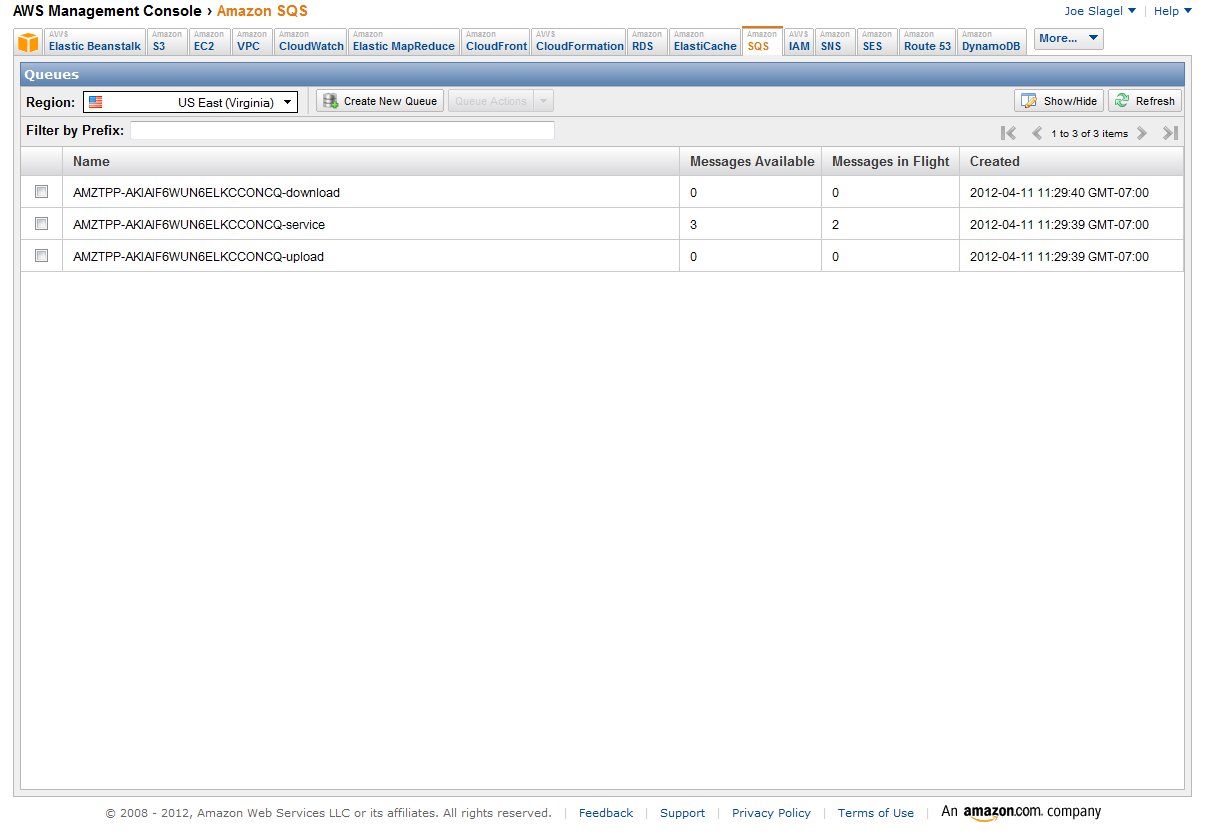This screenshot has width=1210, height=834.
Task: Select the checkbox for the service queue
Action: pyautogui.click(x=41, y=223)
